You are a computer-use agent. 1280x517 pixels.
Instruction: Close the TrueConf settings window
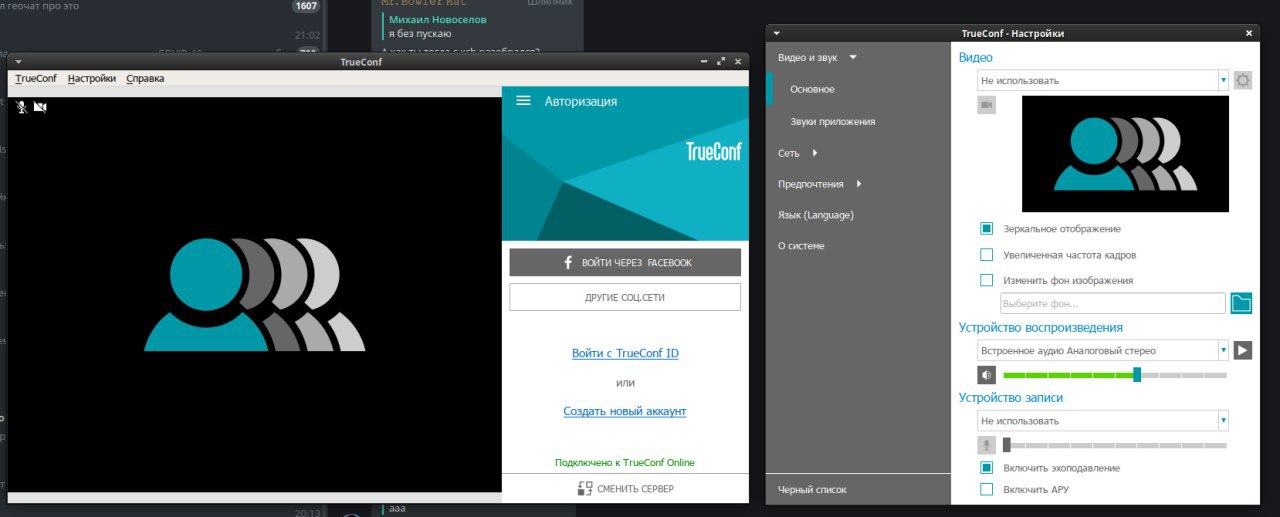pos(1249,33)
